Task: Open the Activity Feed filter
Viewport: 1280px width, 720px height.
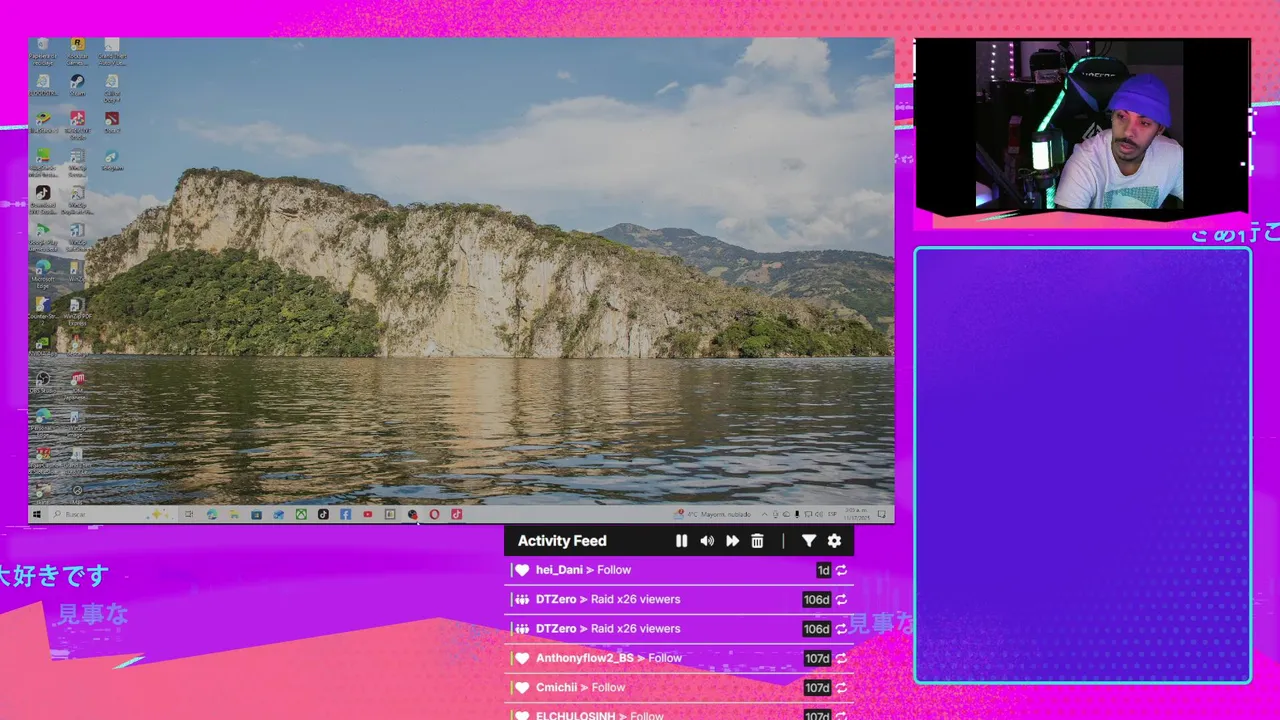Action: click(x=809, y=541)
